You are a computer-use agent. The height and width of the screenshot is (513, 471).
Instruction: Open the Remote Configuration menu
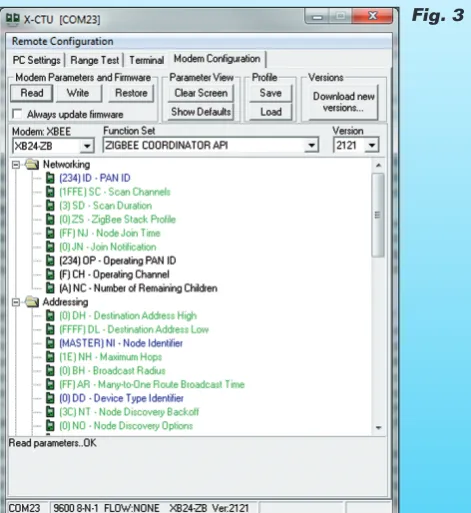click(x=63, y=41)
